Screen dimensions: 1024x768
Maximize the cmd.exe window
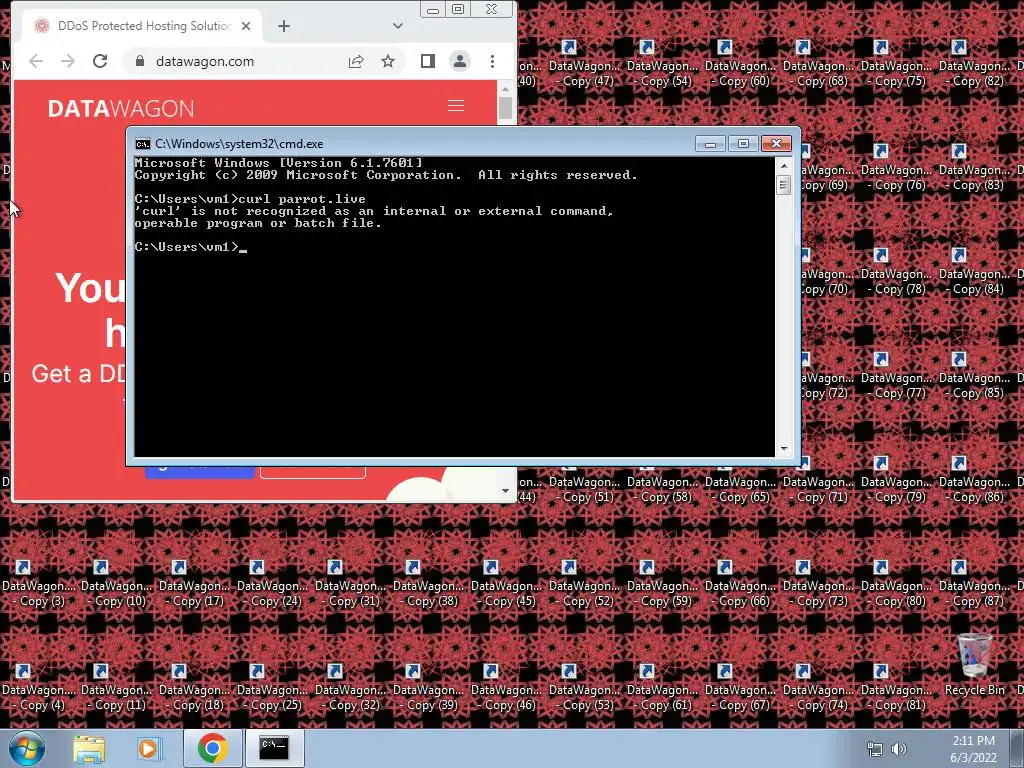point(743,144)
